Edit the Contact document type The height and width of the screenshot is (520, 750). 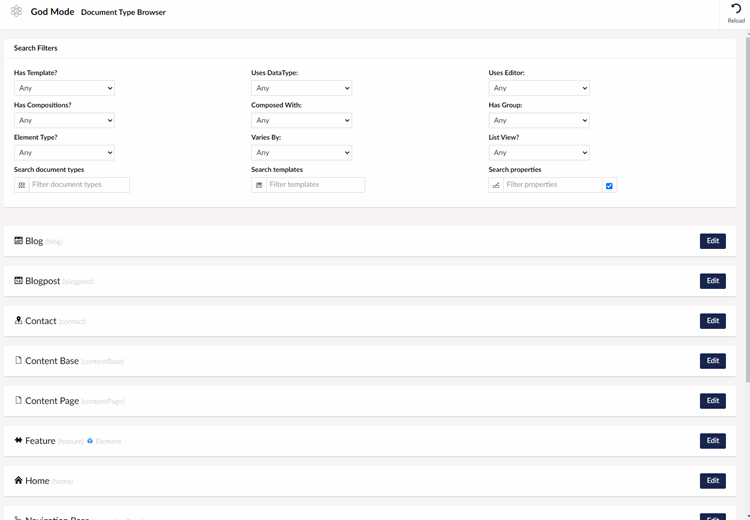[713, 321]
